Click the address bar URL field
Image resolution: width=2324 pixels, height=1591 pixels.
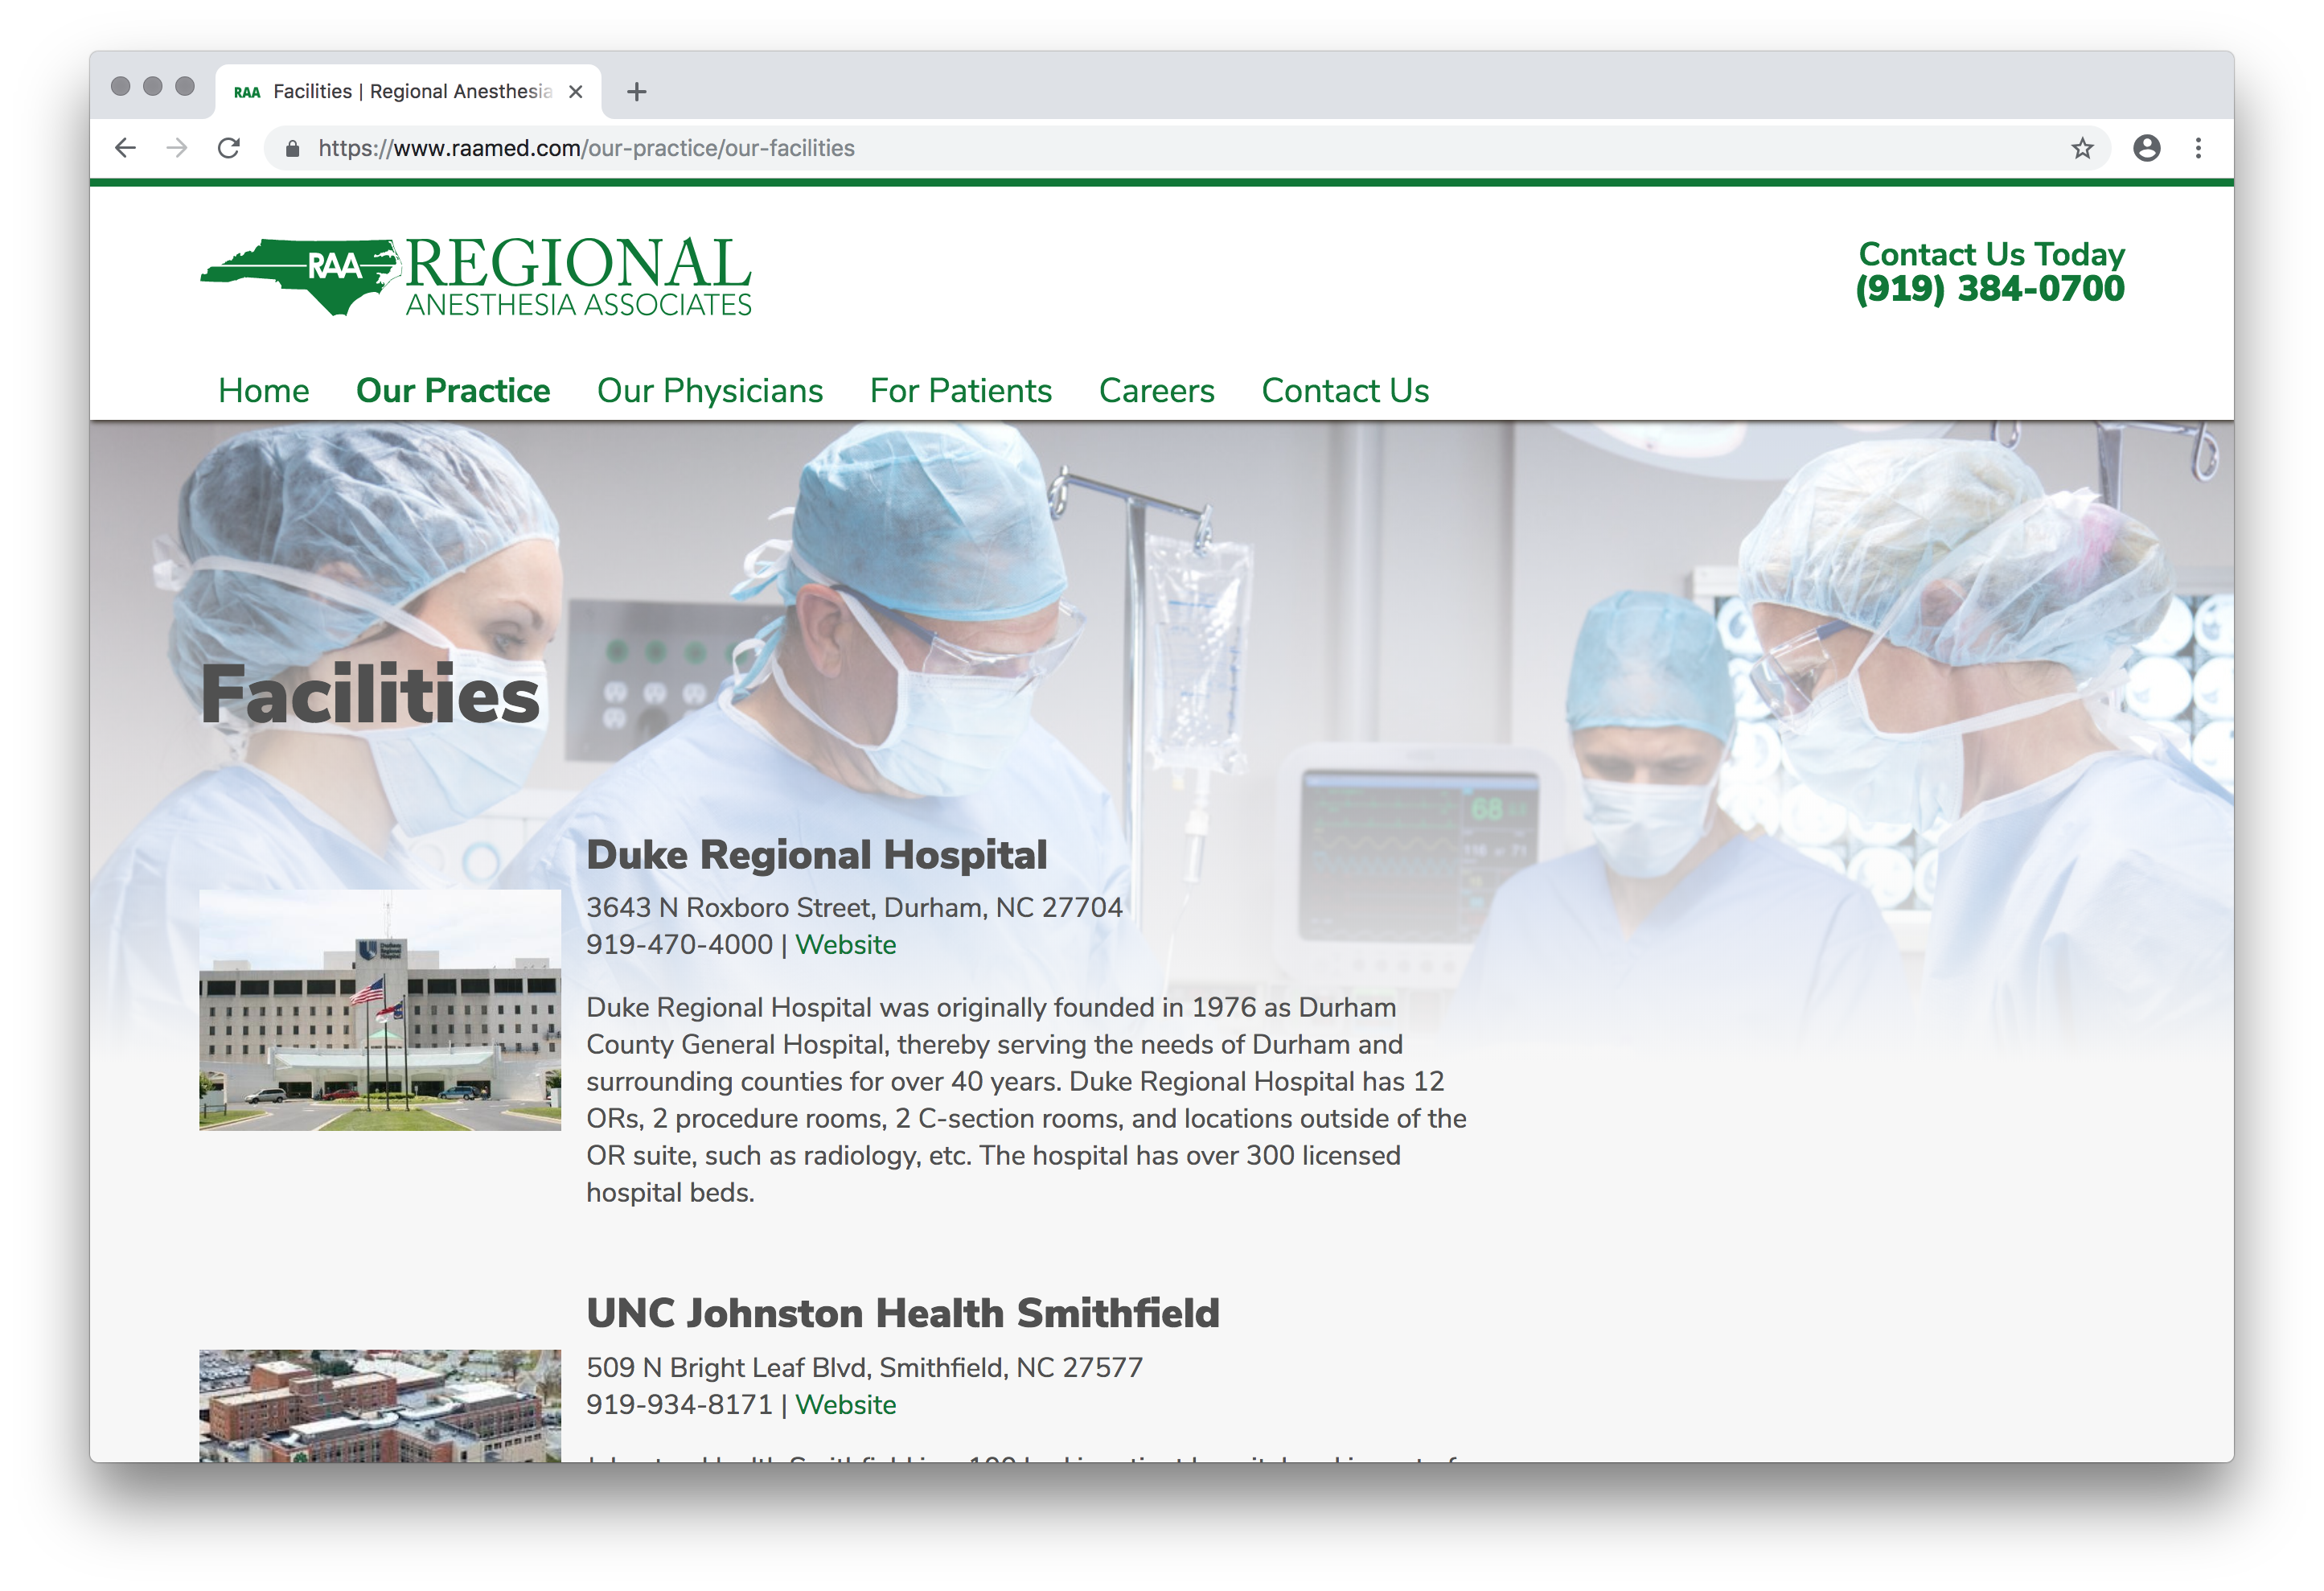[1186, 148]
